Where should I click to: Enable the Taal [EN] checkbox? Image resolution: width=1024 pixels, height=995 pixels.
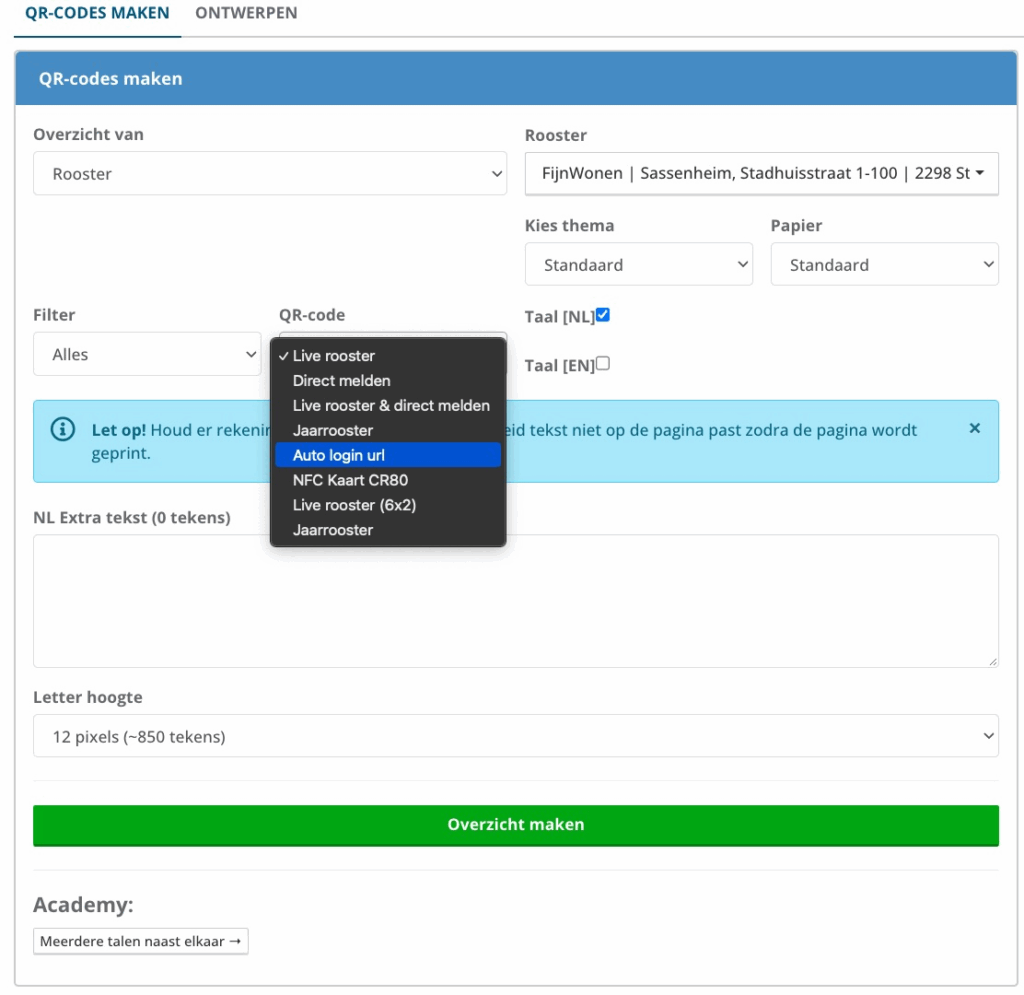pyautogui.click(x=603, y=364)
